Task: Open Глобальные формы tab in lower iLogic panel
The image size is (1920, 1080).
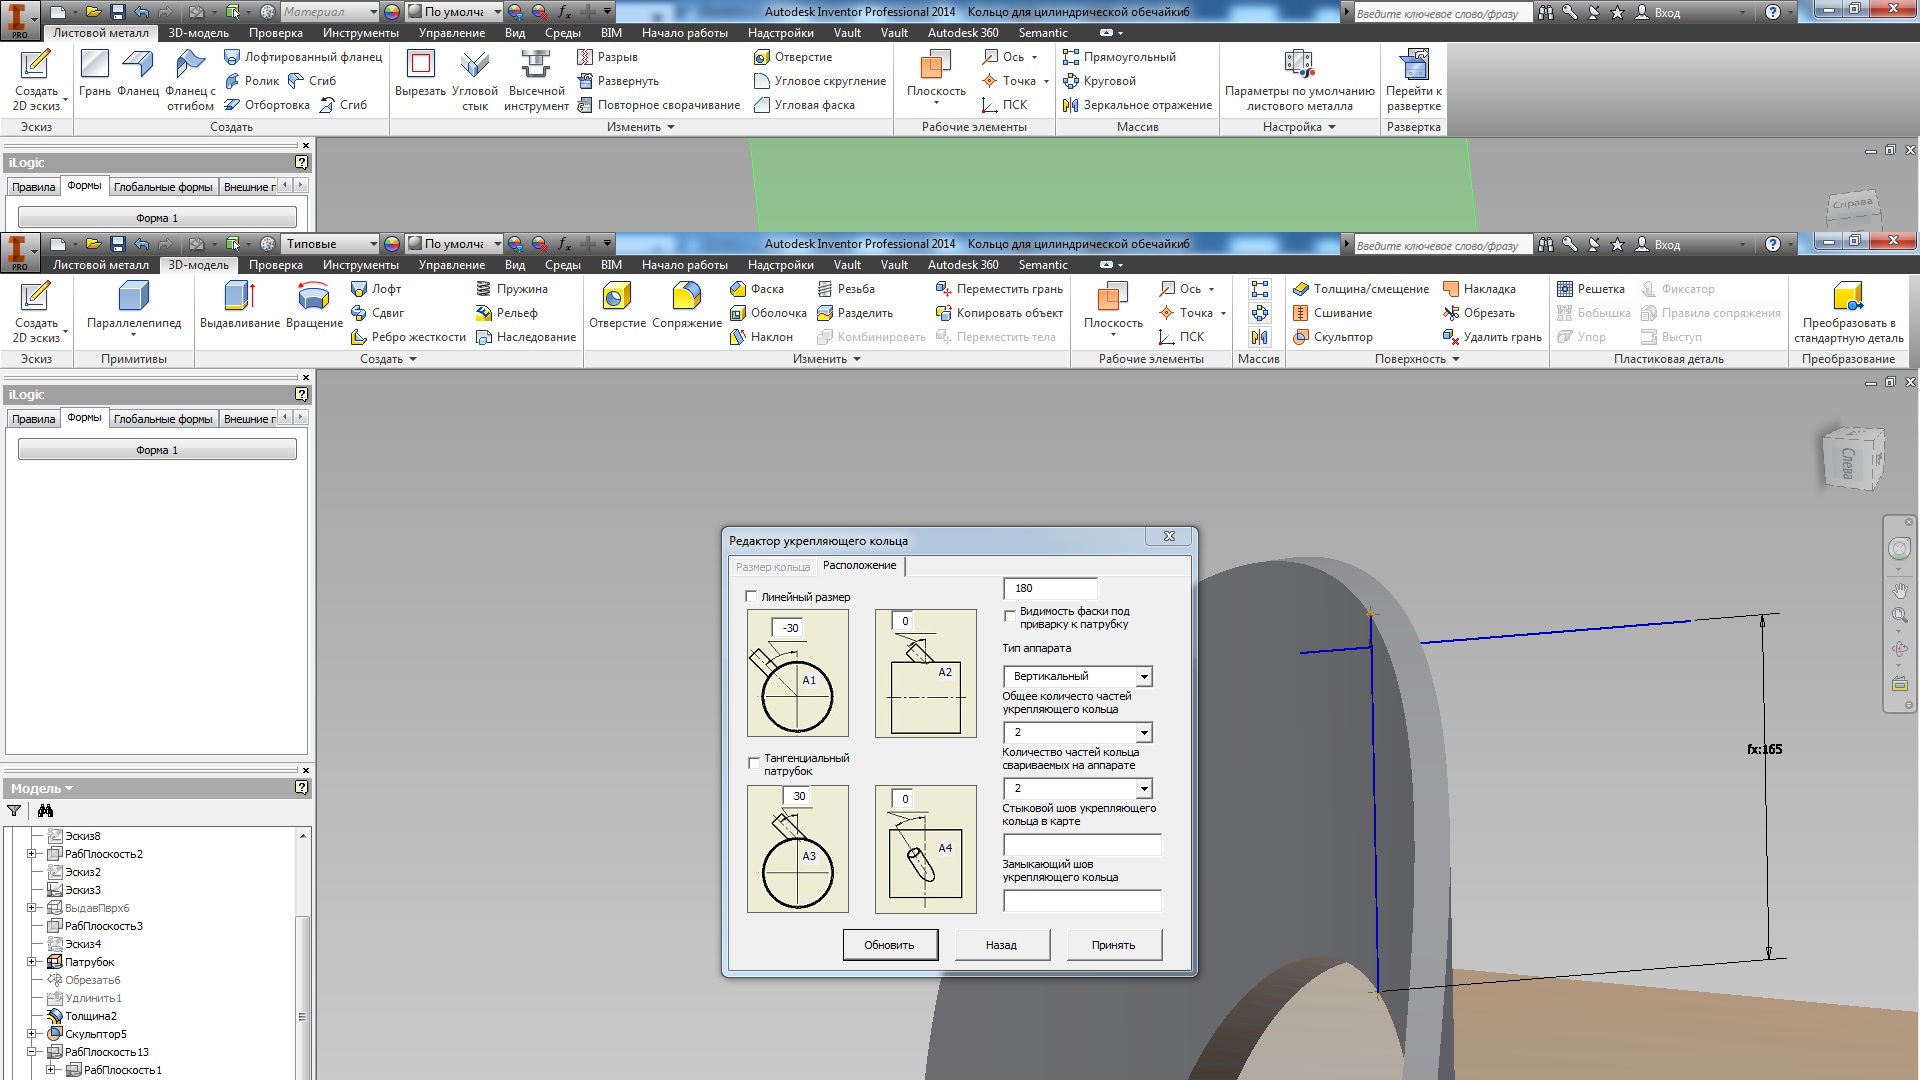Action: pos(163,419)
